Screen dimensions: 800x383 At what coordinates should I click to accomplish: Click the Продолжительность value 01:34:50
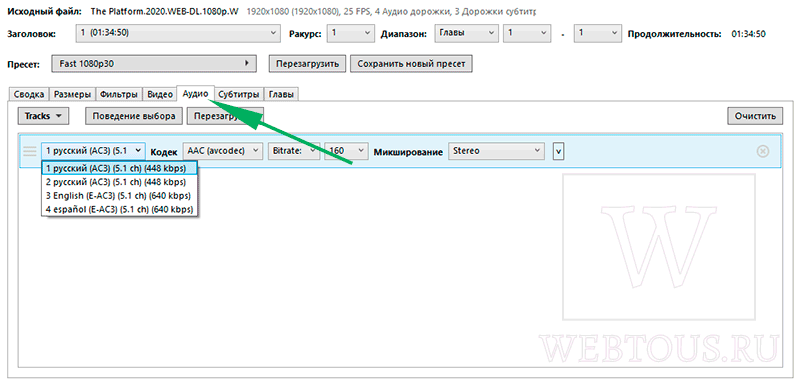tap(748, 34)
